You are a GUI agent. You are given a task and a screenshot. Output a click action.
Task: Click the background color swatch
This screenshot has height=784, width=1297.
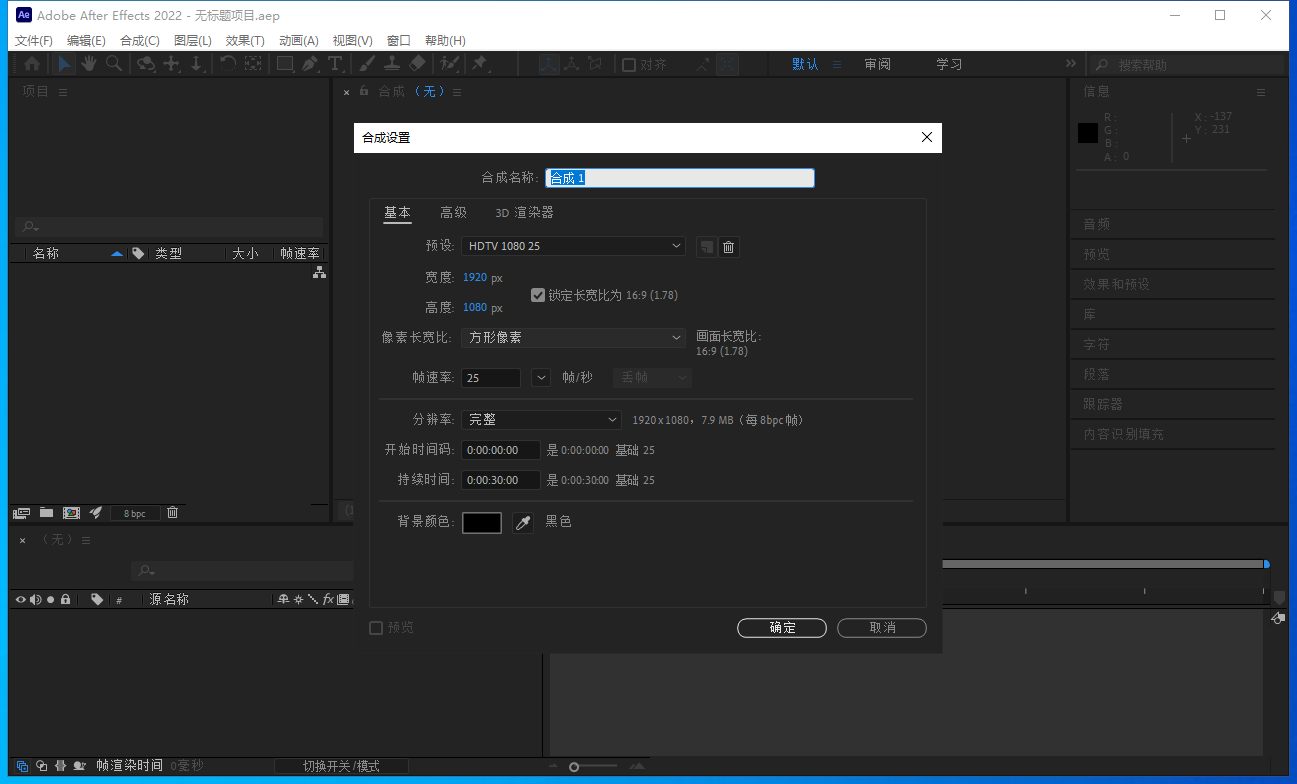[x=481, y=522]
